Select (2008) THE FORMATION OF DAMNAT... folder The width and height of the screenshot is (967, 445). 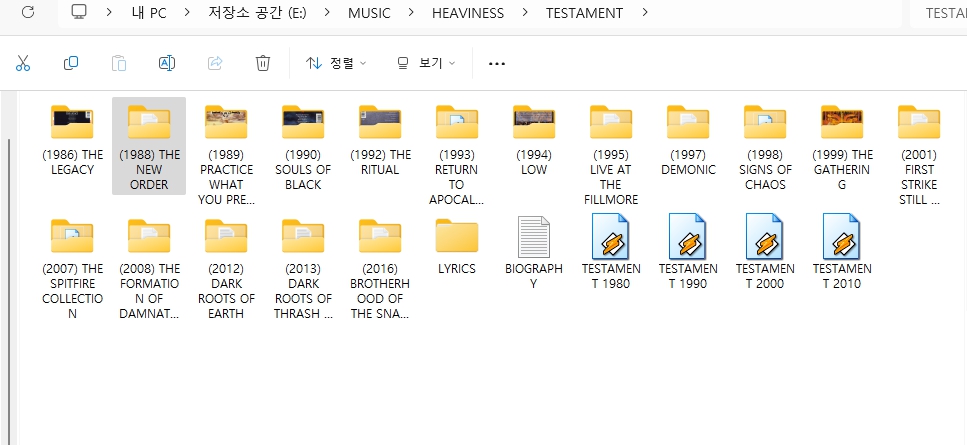(149, 268)
